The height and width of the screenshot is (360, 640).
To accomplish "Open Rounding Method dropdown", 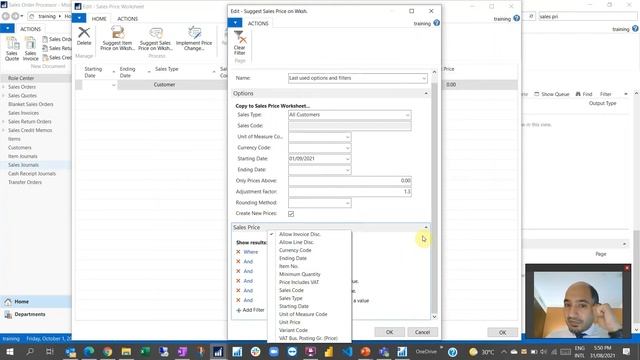I will click(347, 203).
